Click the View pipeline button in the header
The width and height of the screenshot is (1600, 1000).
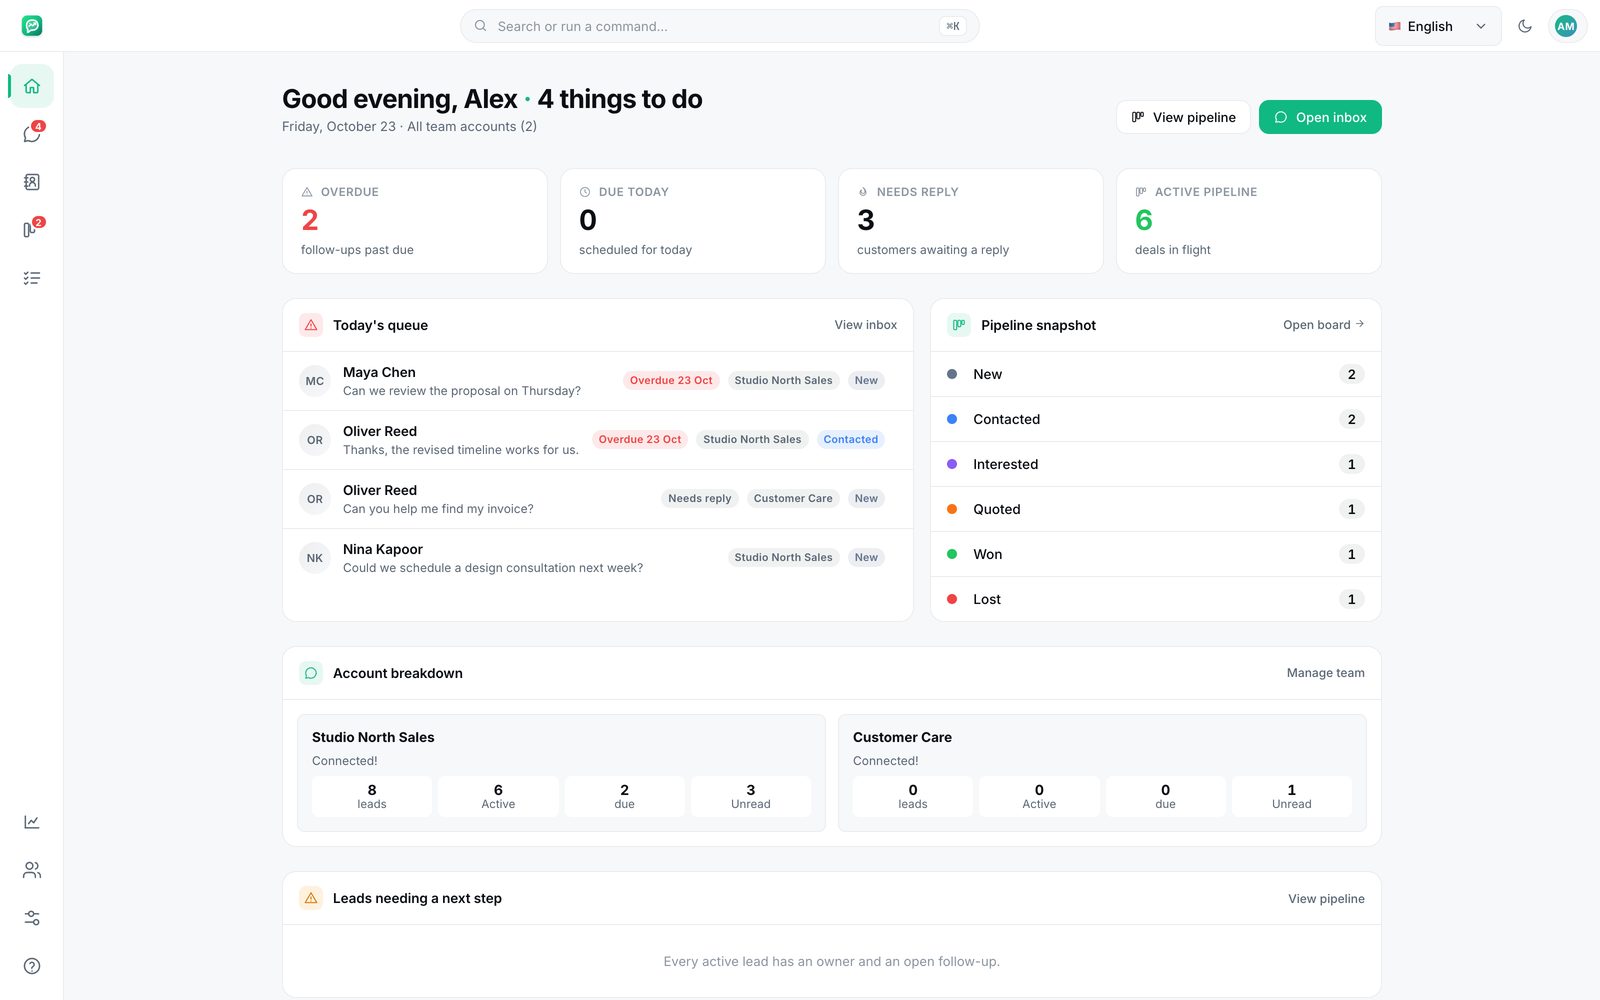[1183, 117]
